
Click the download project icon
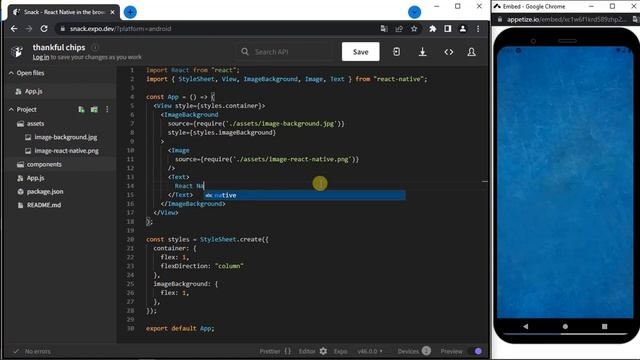click(422, 52)
